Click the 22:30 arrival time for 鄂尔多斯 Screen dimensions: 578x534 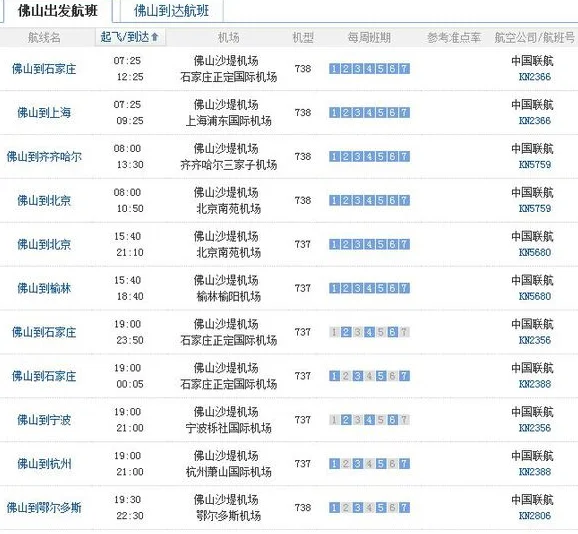coord(130,515)
